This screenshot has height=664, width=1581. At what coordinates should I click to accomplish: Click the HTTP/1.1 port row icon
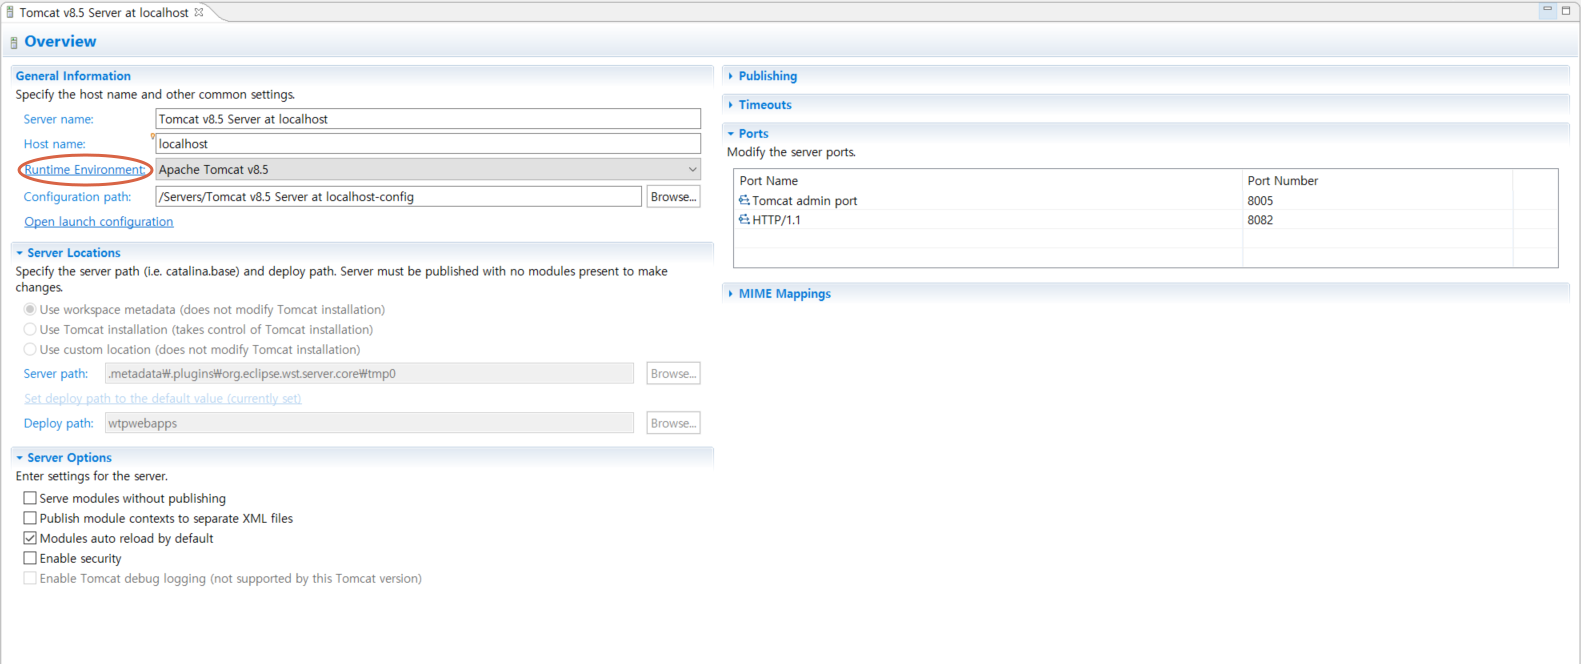click(x=744, y=219)
